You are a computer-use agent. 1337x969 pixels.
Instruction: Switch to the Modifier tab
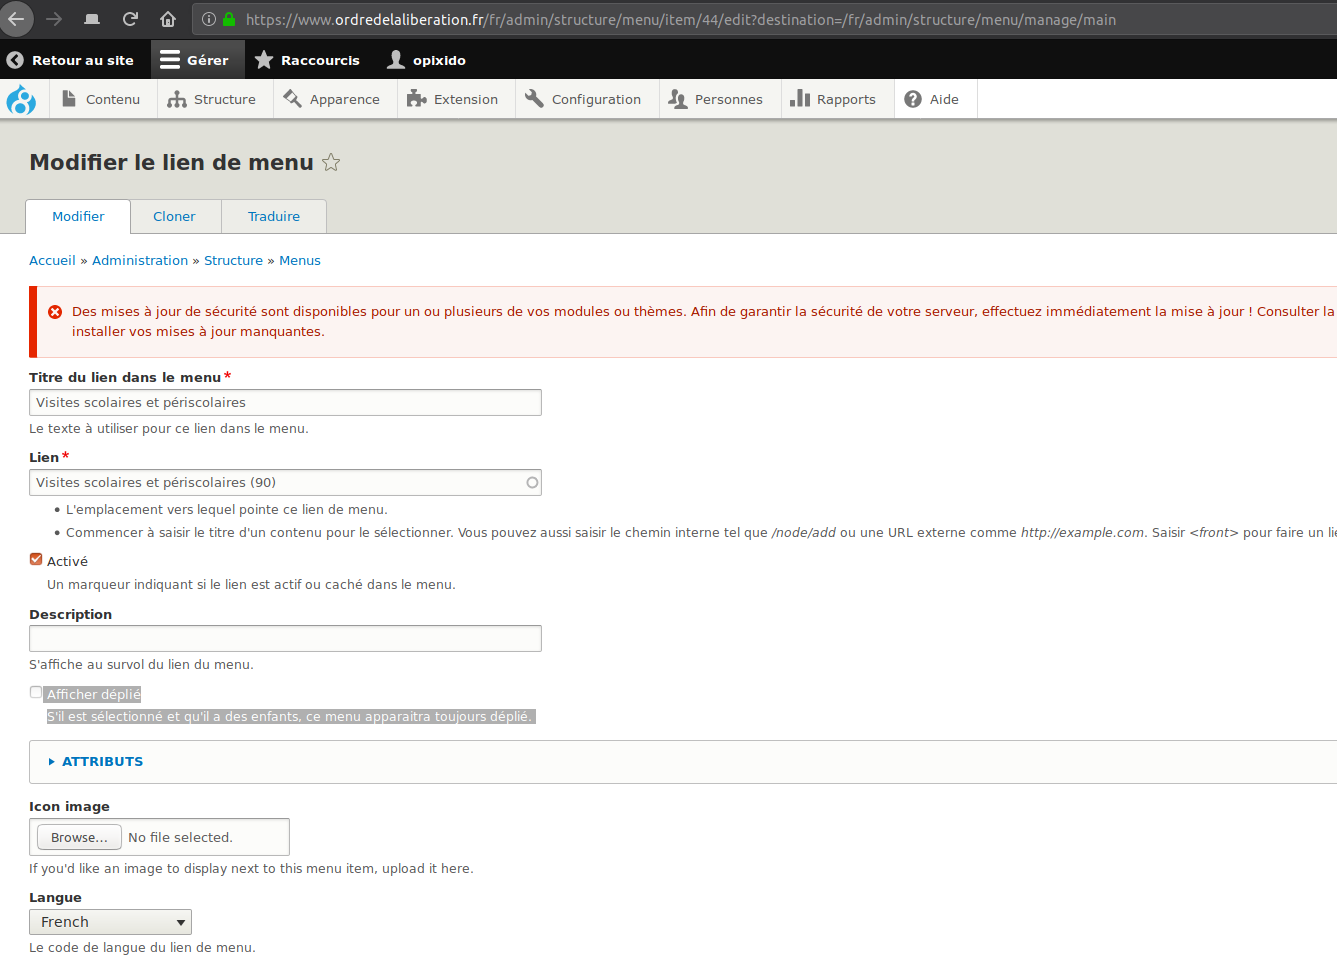pyautogui.click(x=78, y=217)
